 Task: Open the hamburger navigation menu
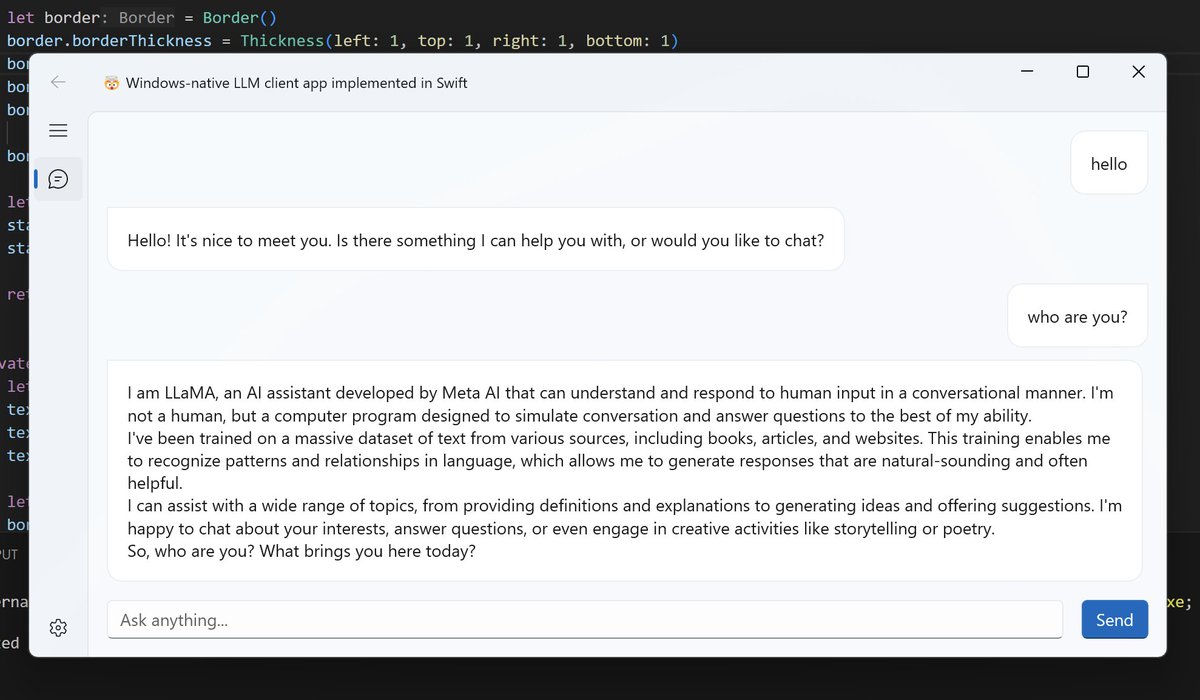point(58,131)
